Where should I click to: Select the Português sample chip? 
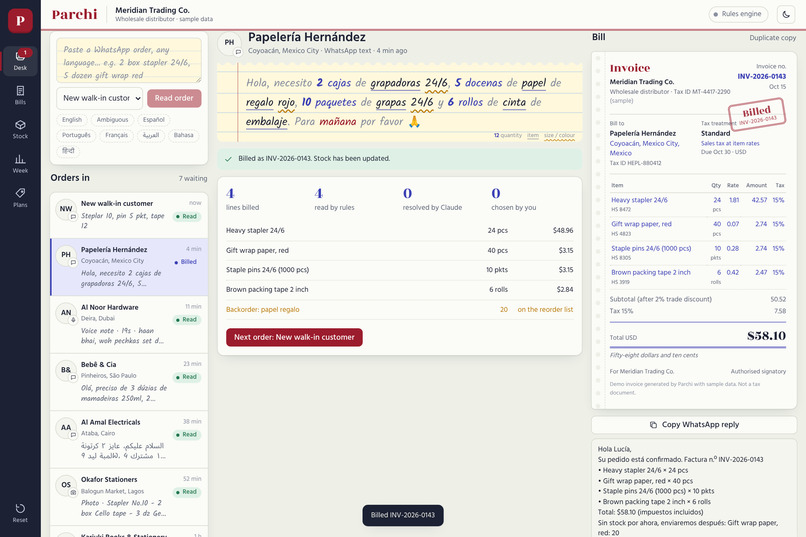[x=76, y=135]
